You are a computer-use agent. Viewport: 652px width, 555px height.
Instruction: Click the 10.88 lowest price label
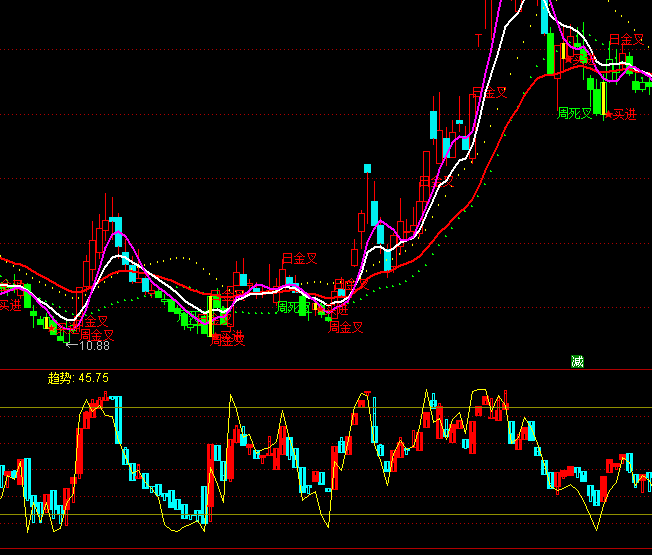93,346
